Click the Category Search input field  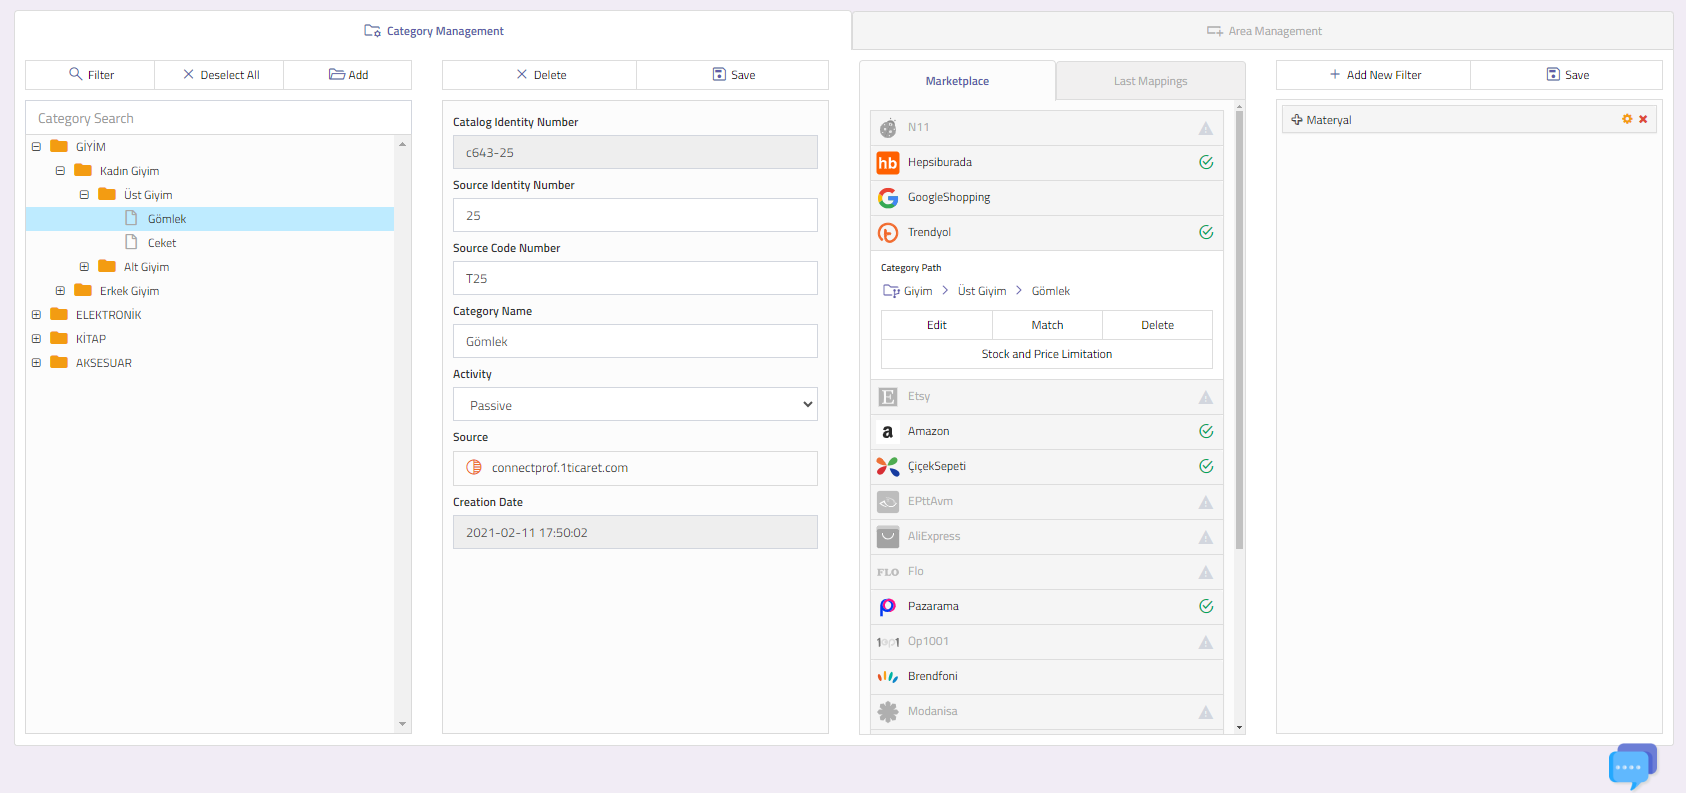tap(218, 118)
